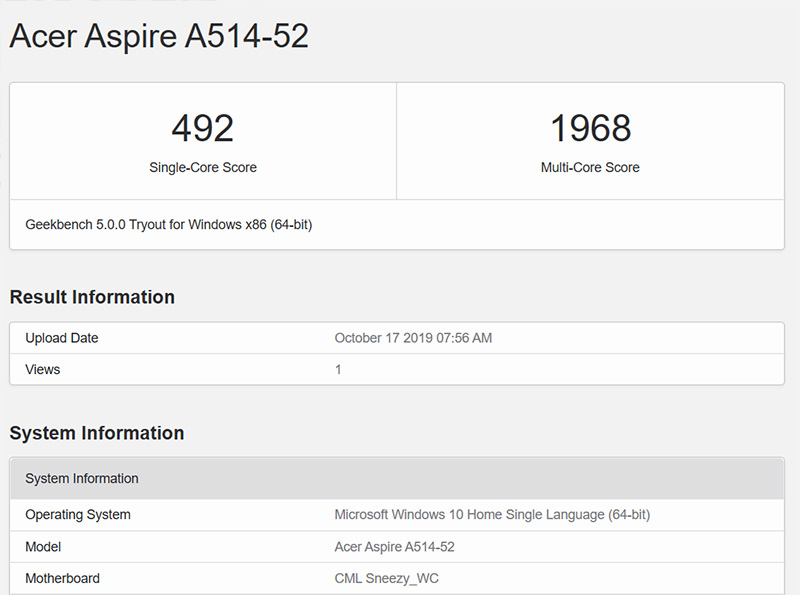Click the October 17 2019 upload timestamp
Screen dimensions: 800x595
[413, 338]
